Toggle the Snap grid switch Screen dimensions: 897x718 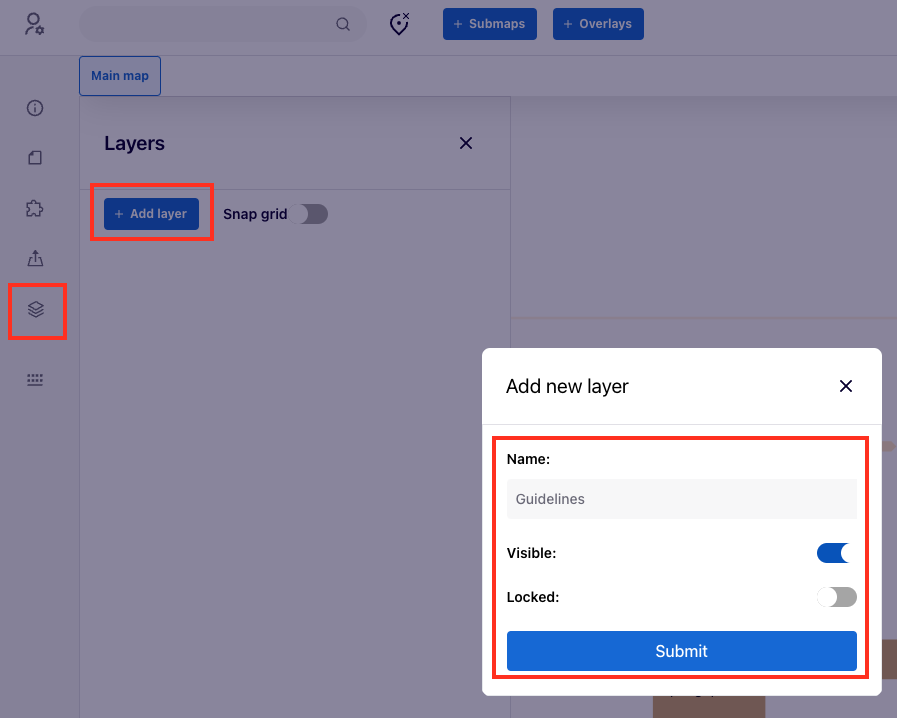pyautogui.click(x=312, y=214)
